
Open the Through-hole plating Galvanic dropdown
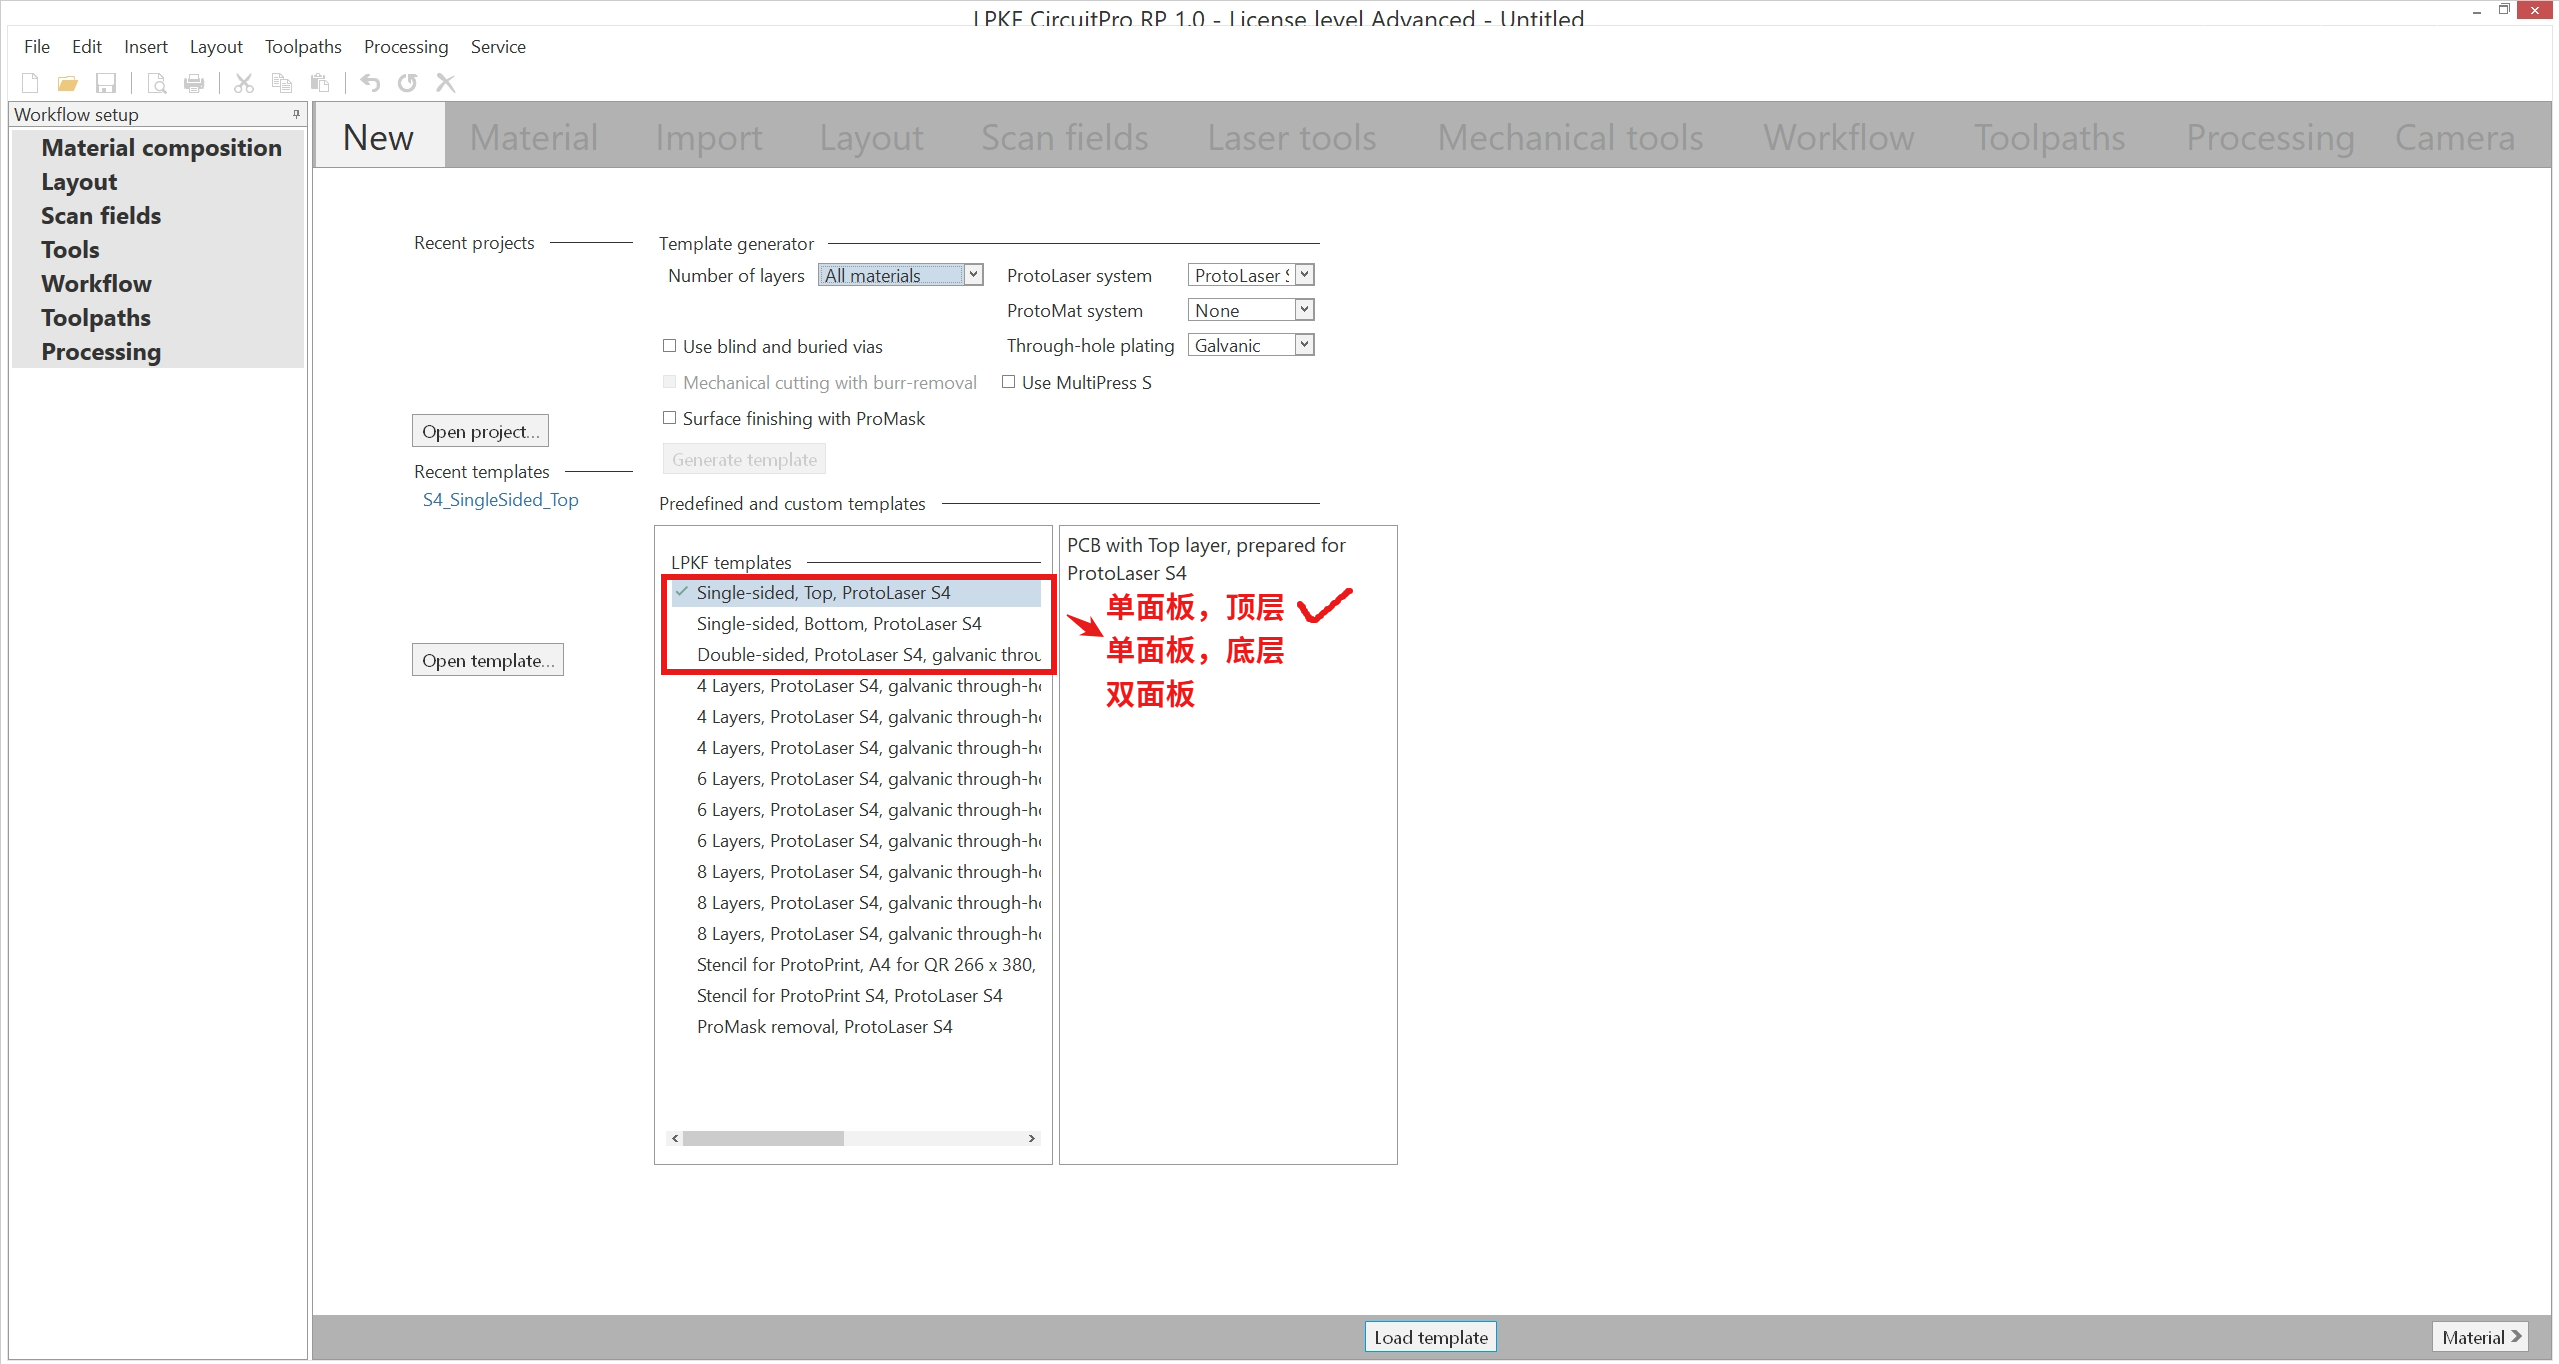coord(1304,345)
